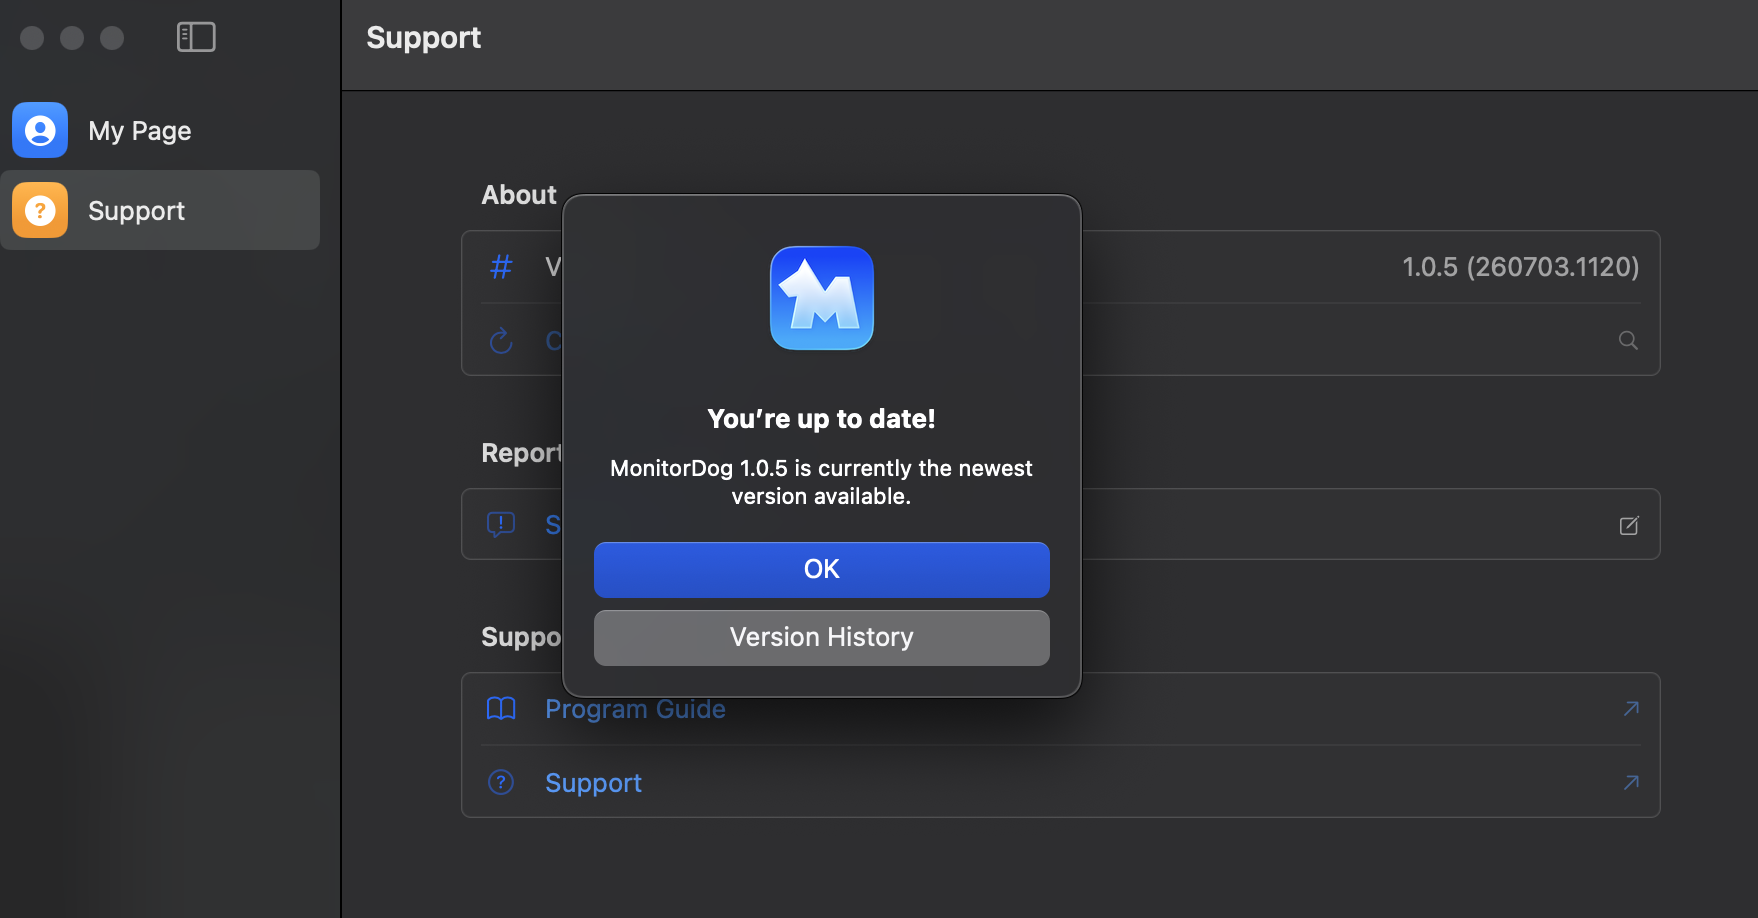The height and width of the screenshot is (918, 1758).
Task: Open Version History from the dialog
Action: coord(821,637)
